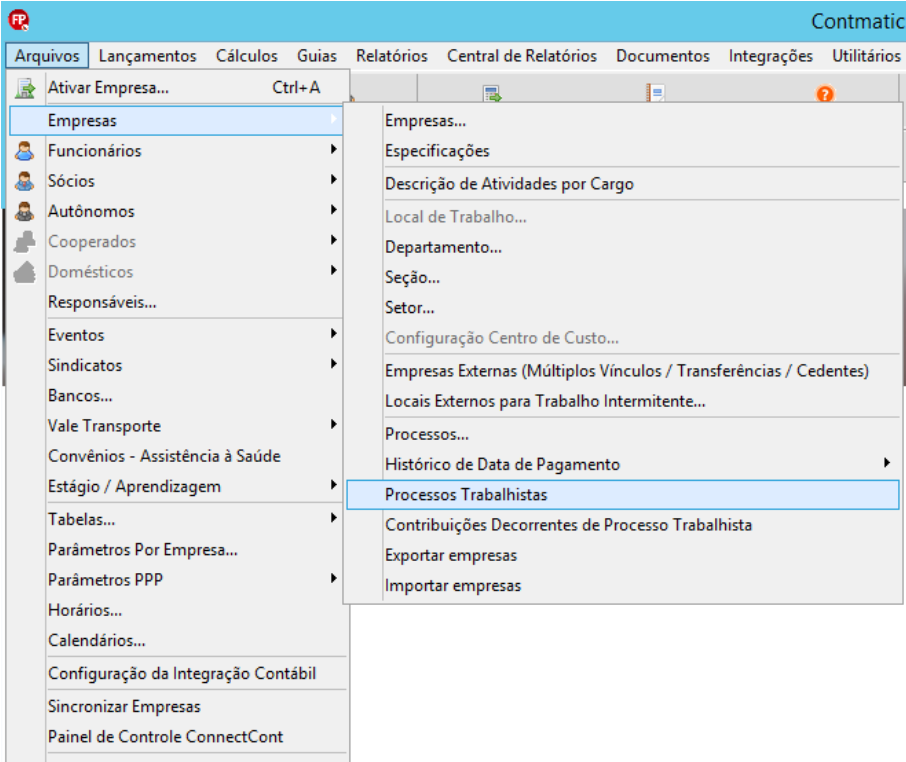Expand the Eventos submenu arrow

click(334, 333)
